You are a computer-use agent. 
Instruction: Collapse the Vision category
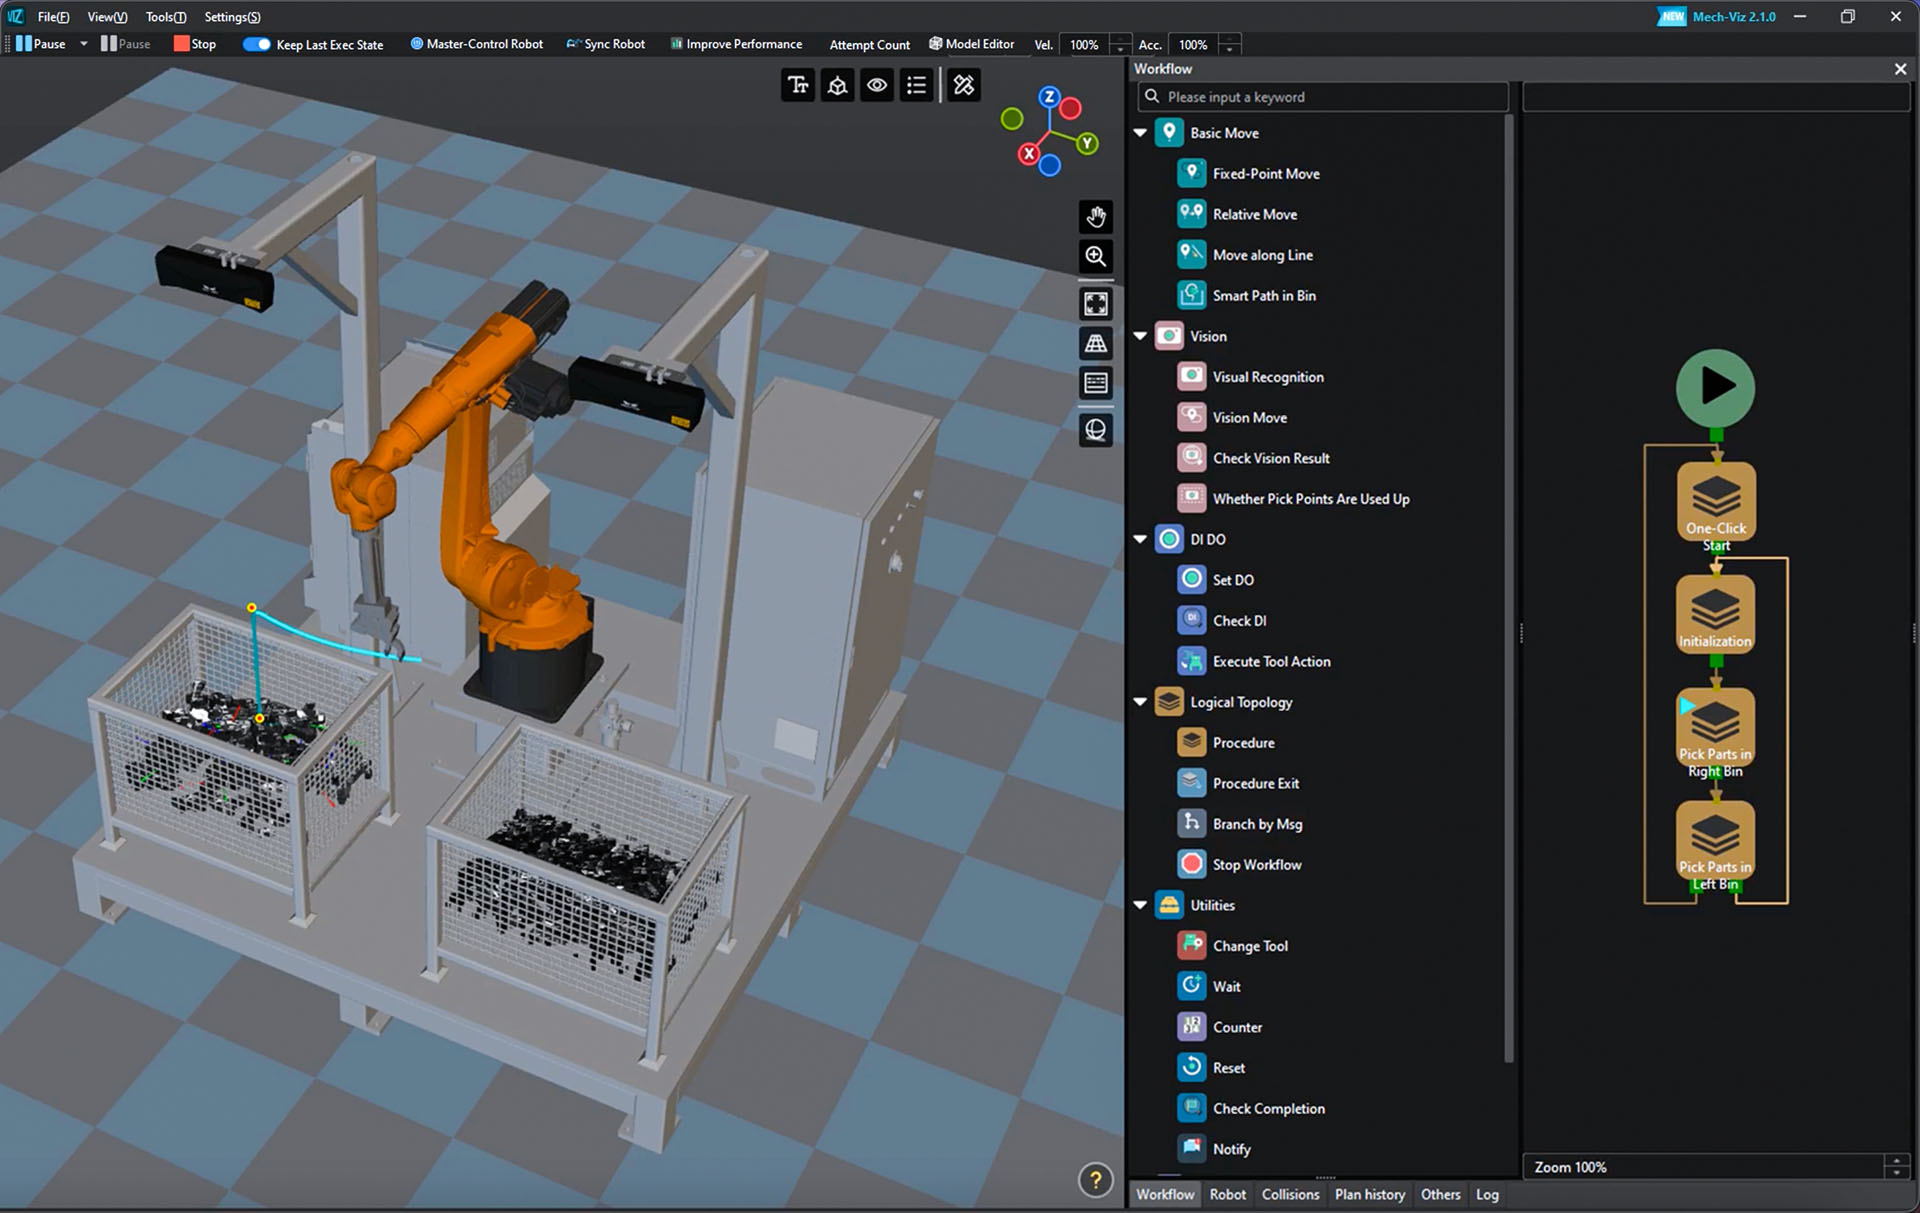(x=1140, y=336)
